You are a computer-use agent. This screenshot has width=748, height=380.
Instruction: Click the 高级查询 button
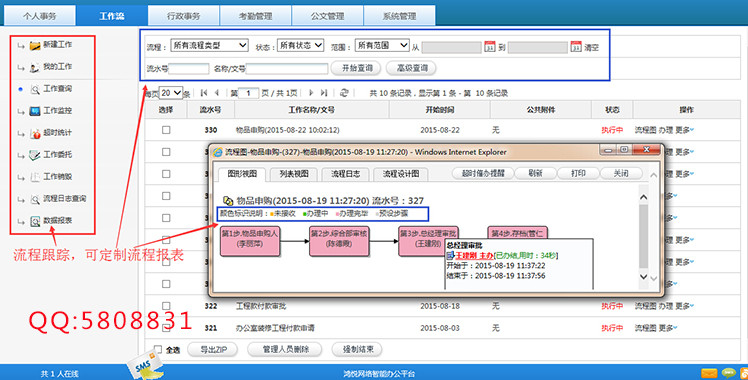(412, 68)
